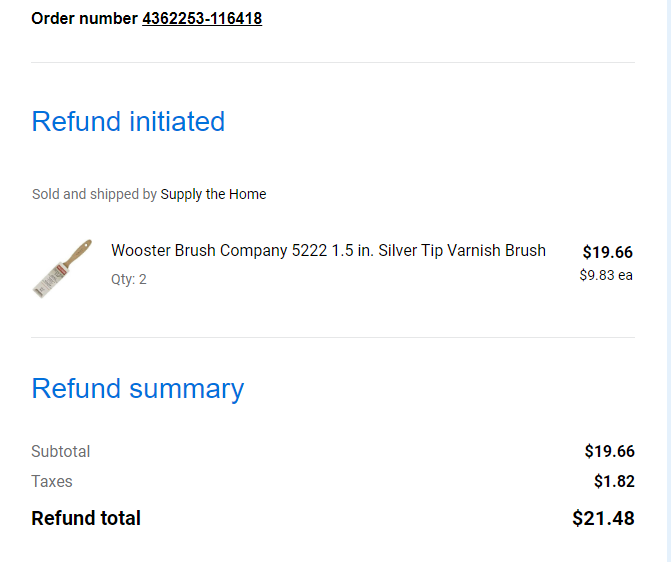This screenshot has height=562, width=671.
Task: Click the Refund summary heading
Action: click(138, 389)
